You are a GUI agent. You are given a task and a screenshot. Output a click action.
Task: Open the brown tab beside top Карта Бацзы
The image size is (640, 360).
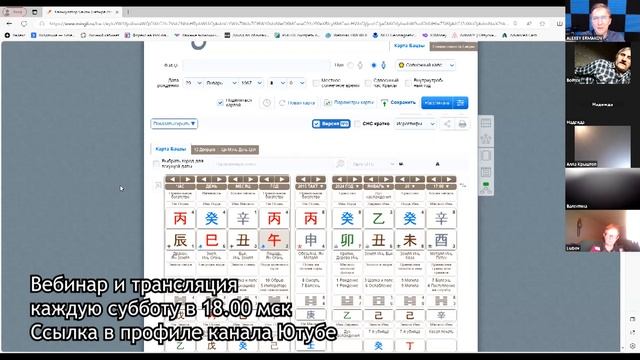453,47
